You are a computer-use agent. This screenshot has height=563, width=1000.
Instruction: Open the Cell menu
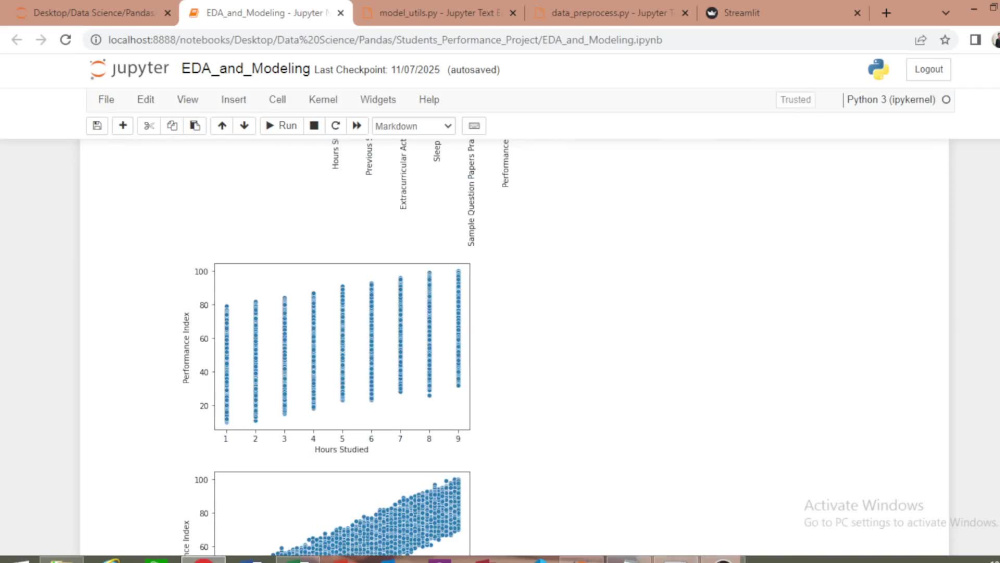pos(277,99)
